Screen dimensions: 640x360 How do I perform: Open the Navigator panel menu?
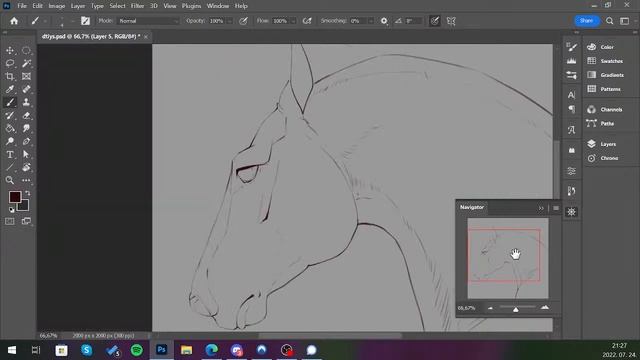556,208
